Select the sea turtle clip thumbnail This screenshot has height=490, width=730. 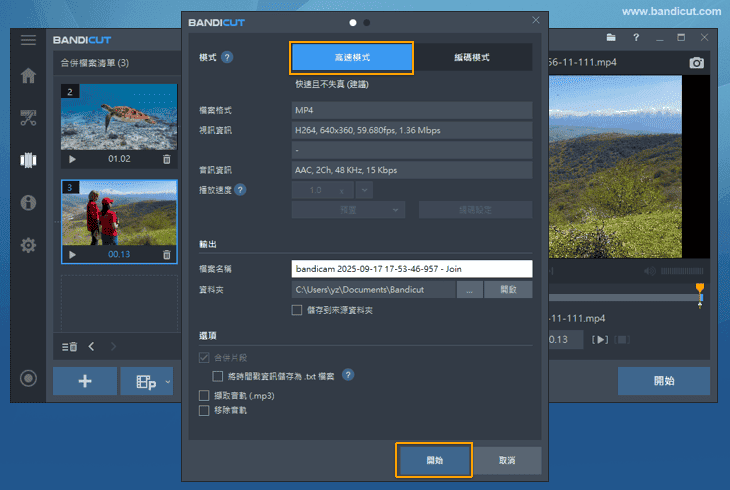(x=119, y=117)
